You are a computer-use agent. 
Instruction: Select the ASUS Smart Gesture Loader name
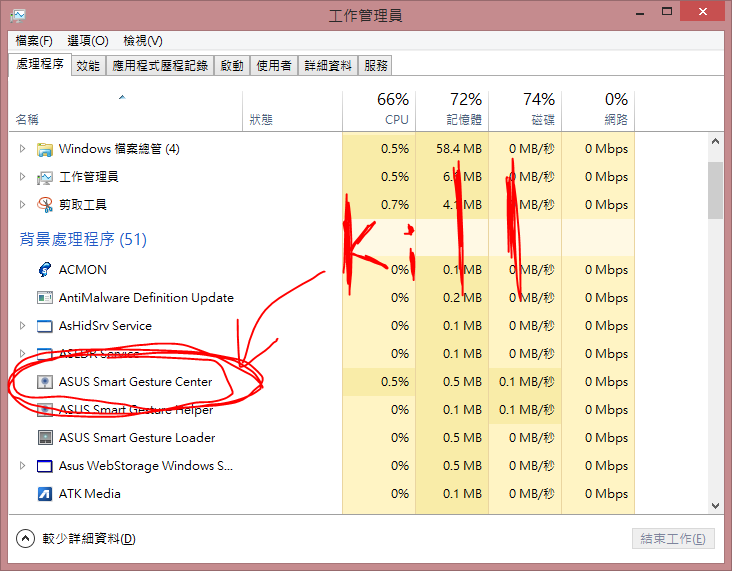pyautogui.click(x=137, y=438)
